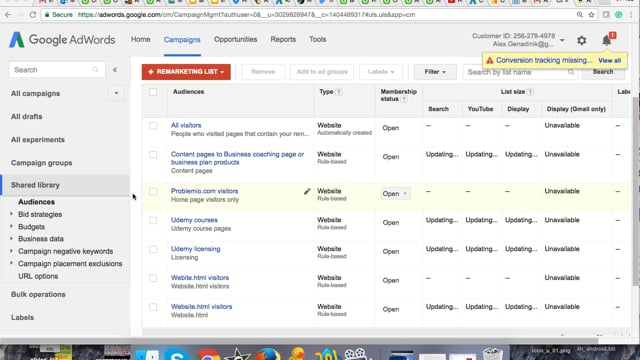
Task: Go to the Home tab
Action: tap(140, 40)
